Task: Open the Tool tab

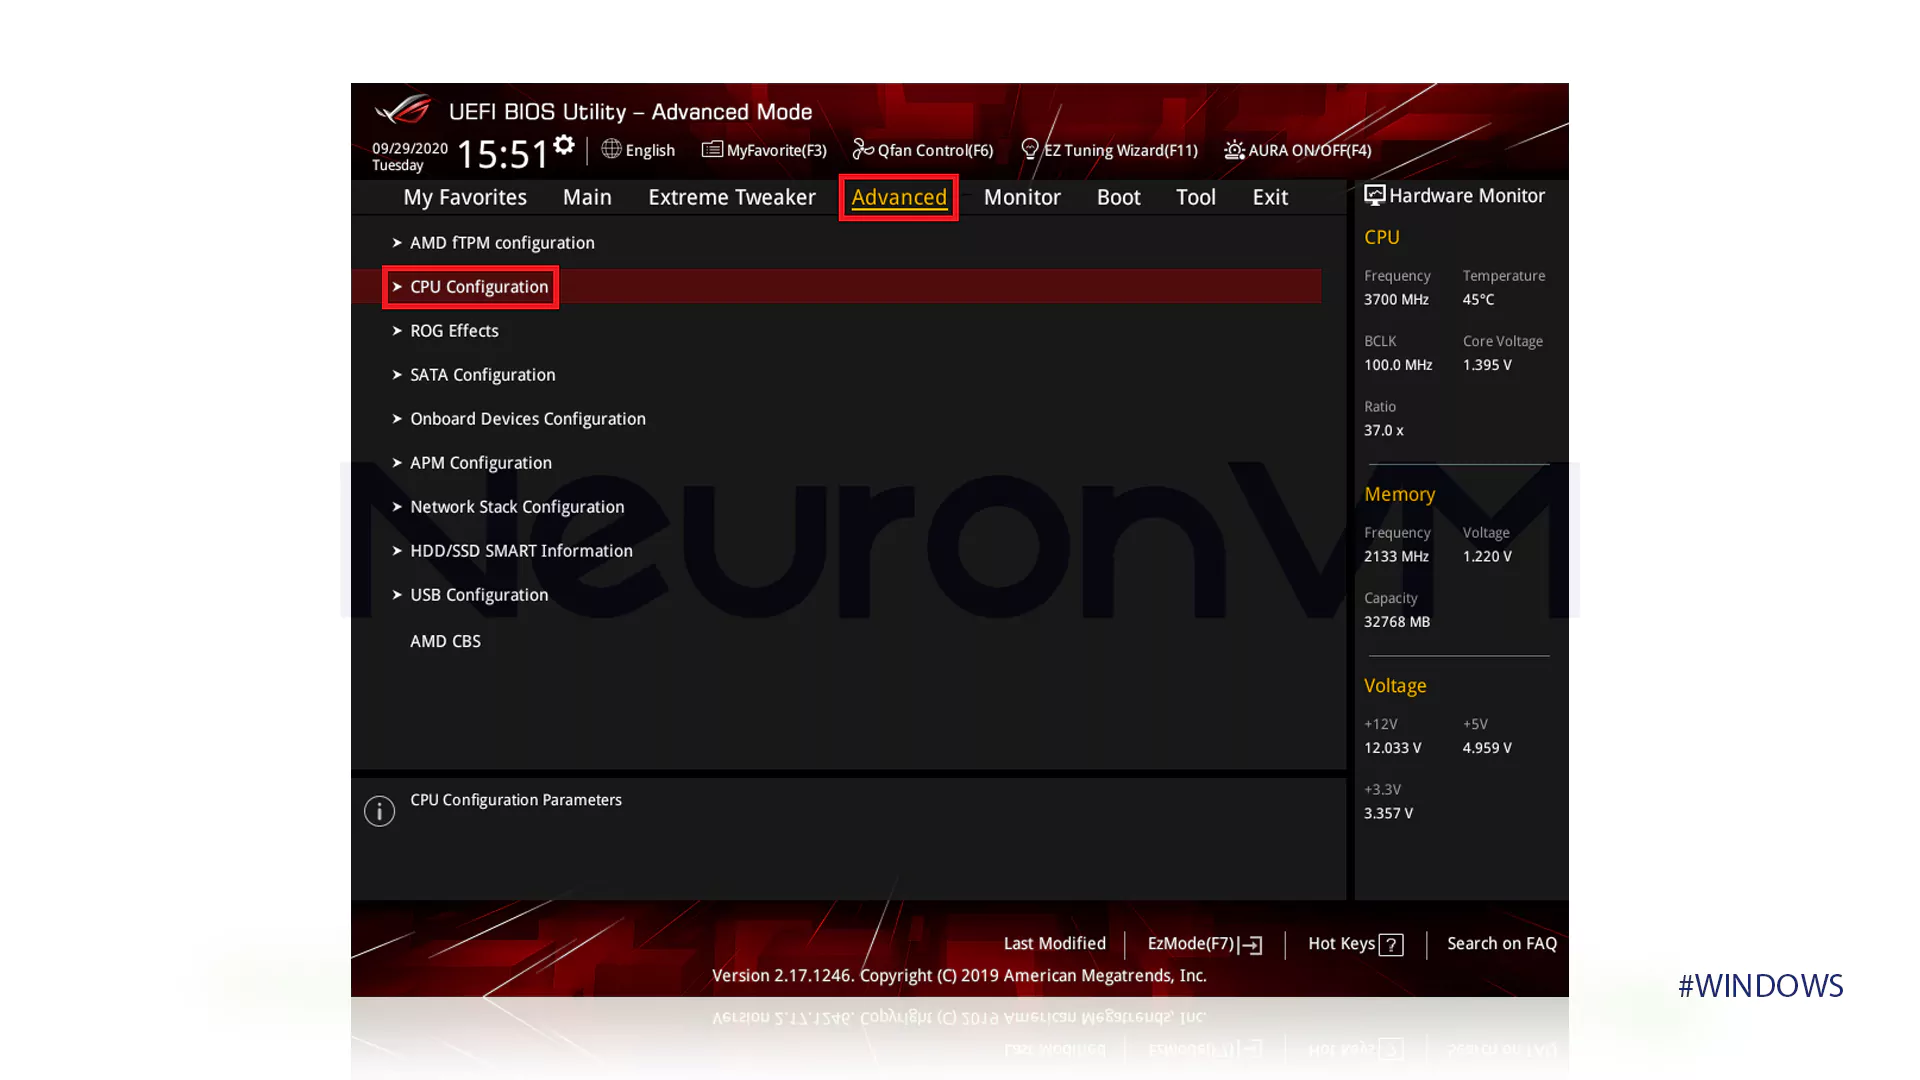Action: pos(1196,197)
